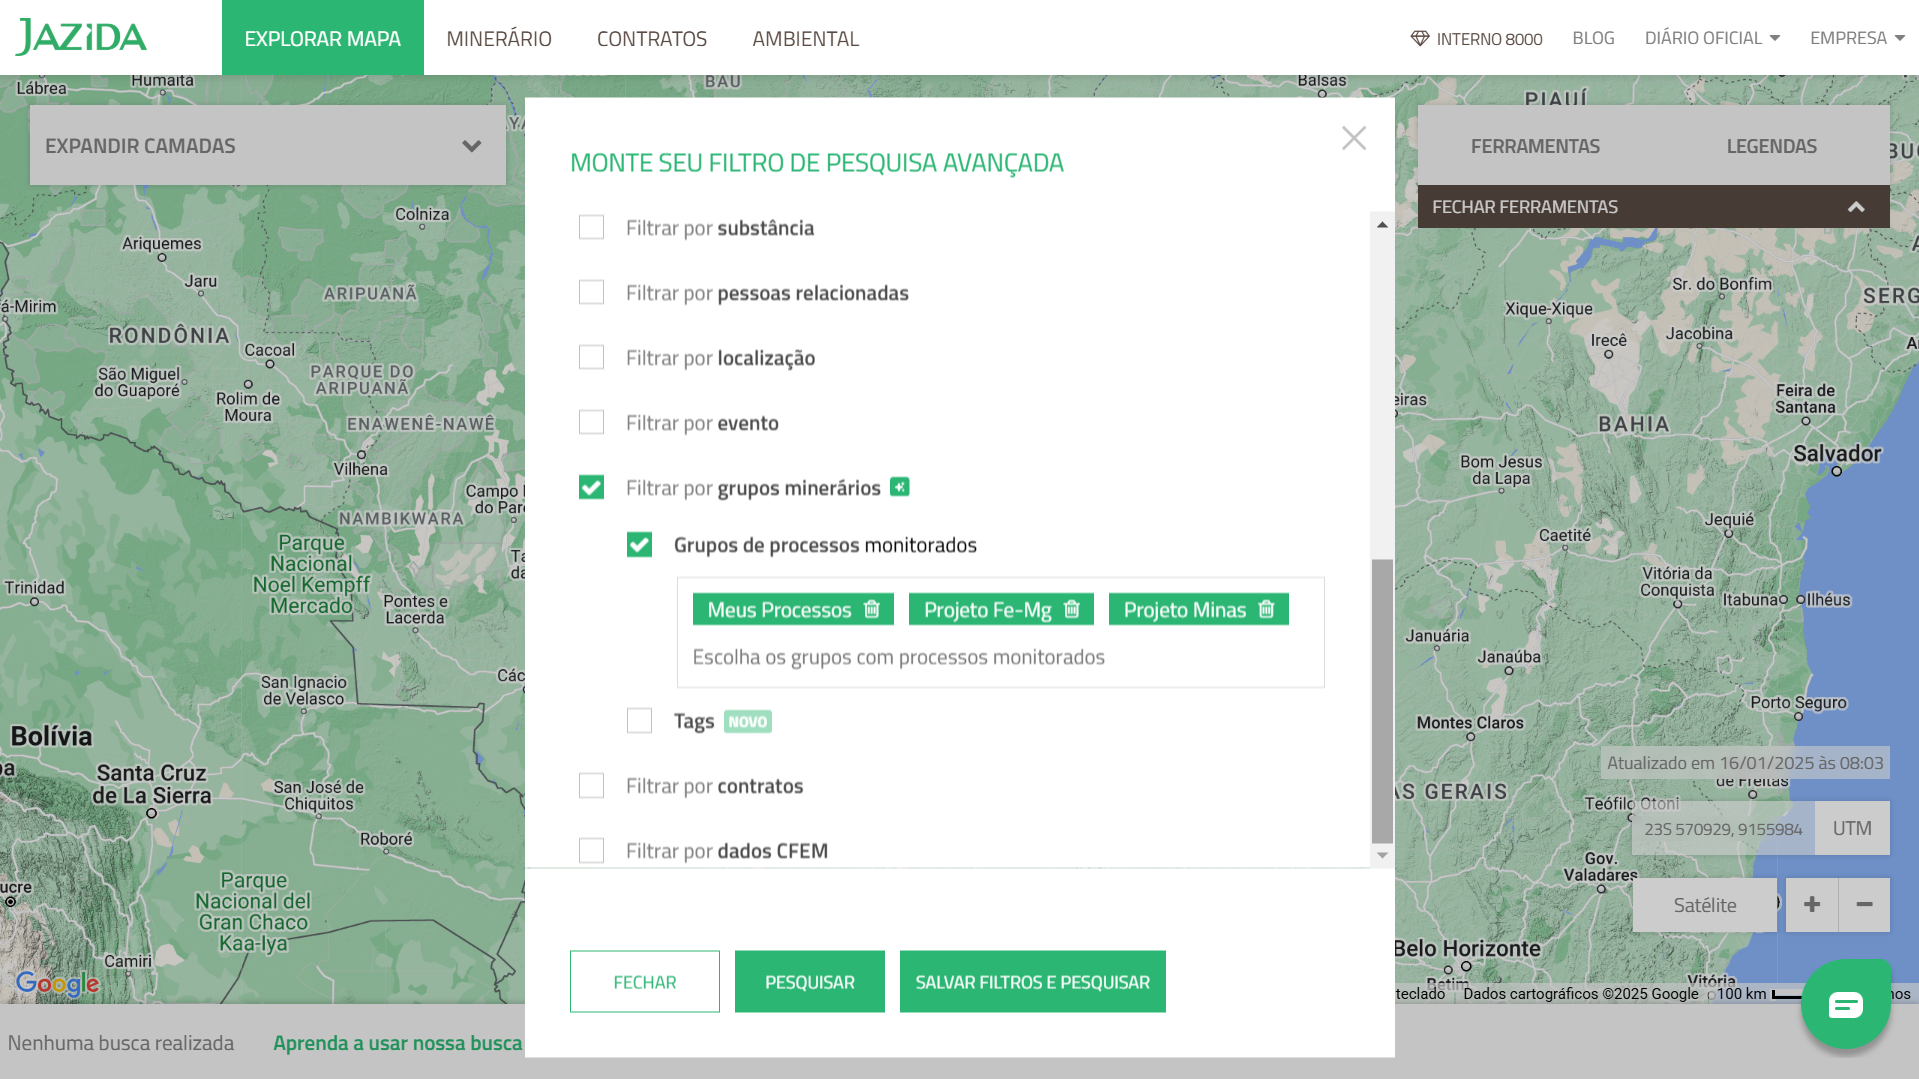Click the dialog title MONTE SEU FILTRO
The height and width of the screenshot is (1079, 1919).
816,163
